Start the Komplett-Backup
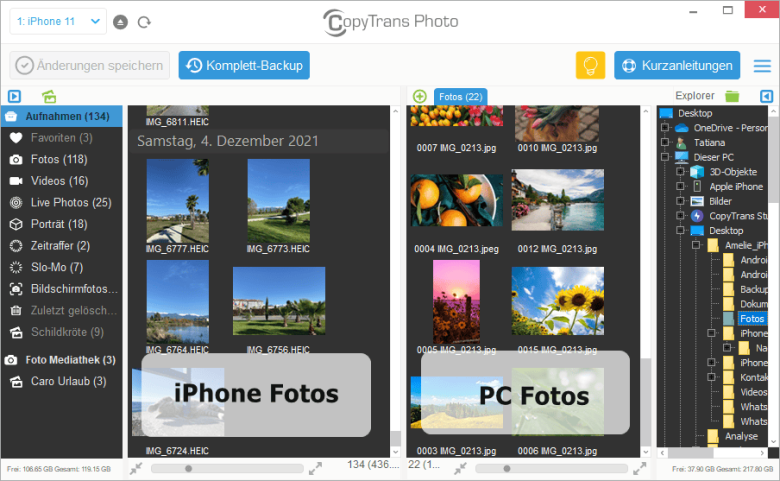Viewport: 780px width, 481px height. coord(244,65)
